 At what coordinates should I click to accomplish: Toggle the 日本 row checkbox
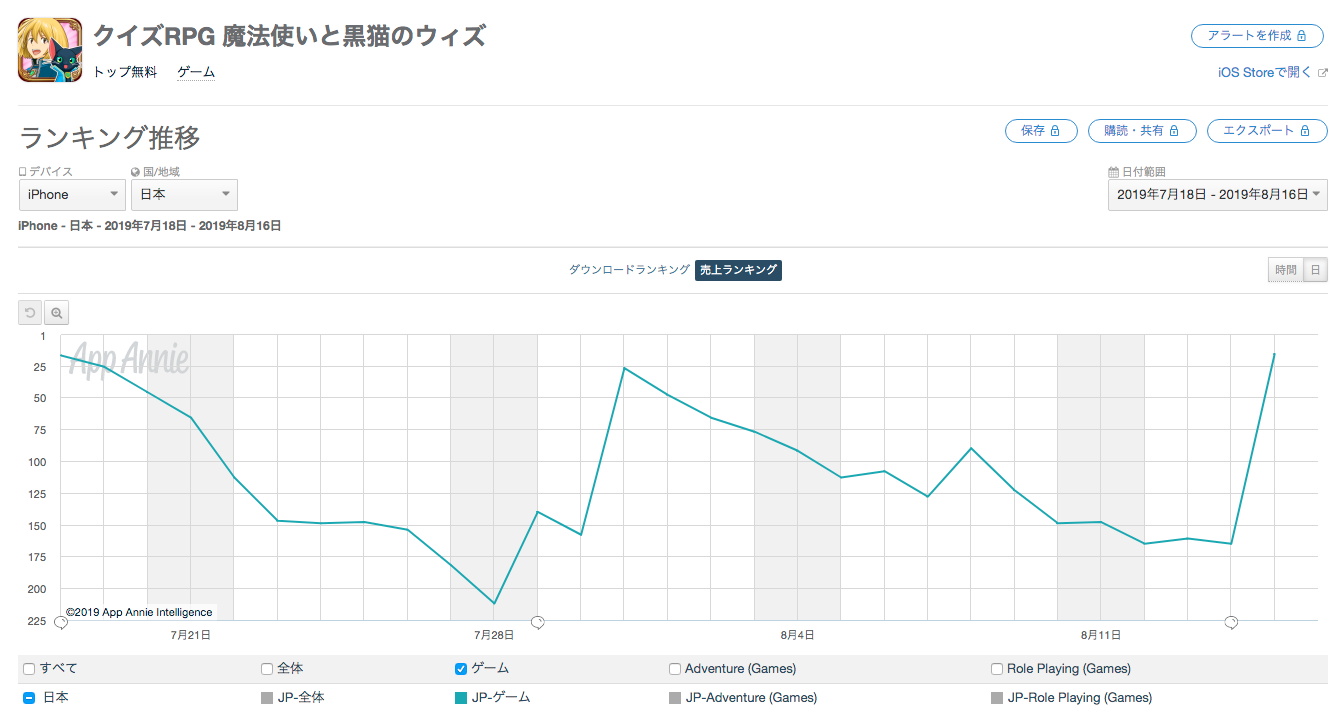coord(29,698)
